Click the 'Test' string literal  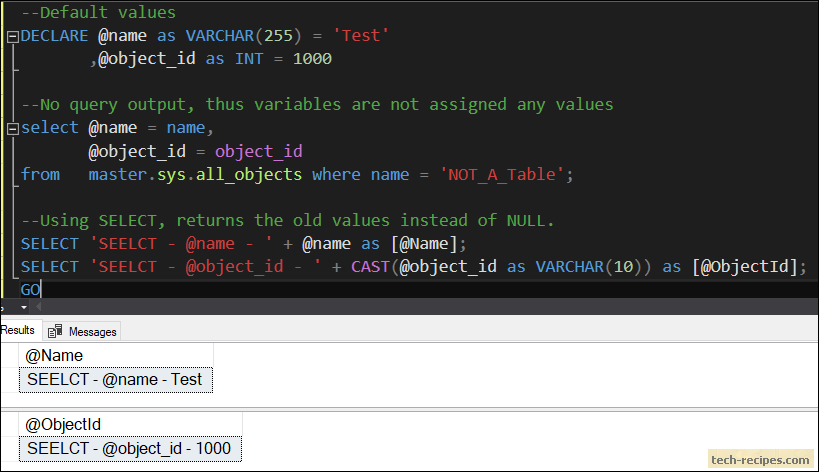point(360,36)
